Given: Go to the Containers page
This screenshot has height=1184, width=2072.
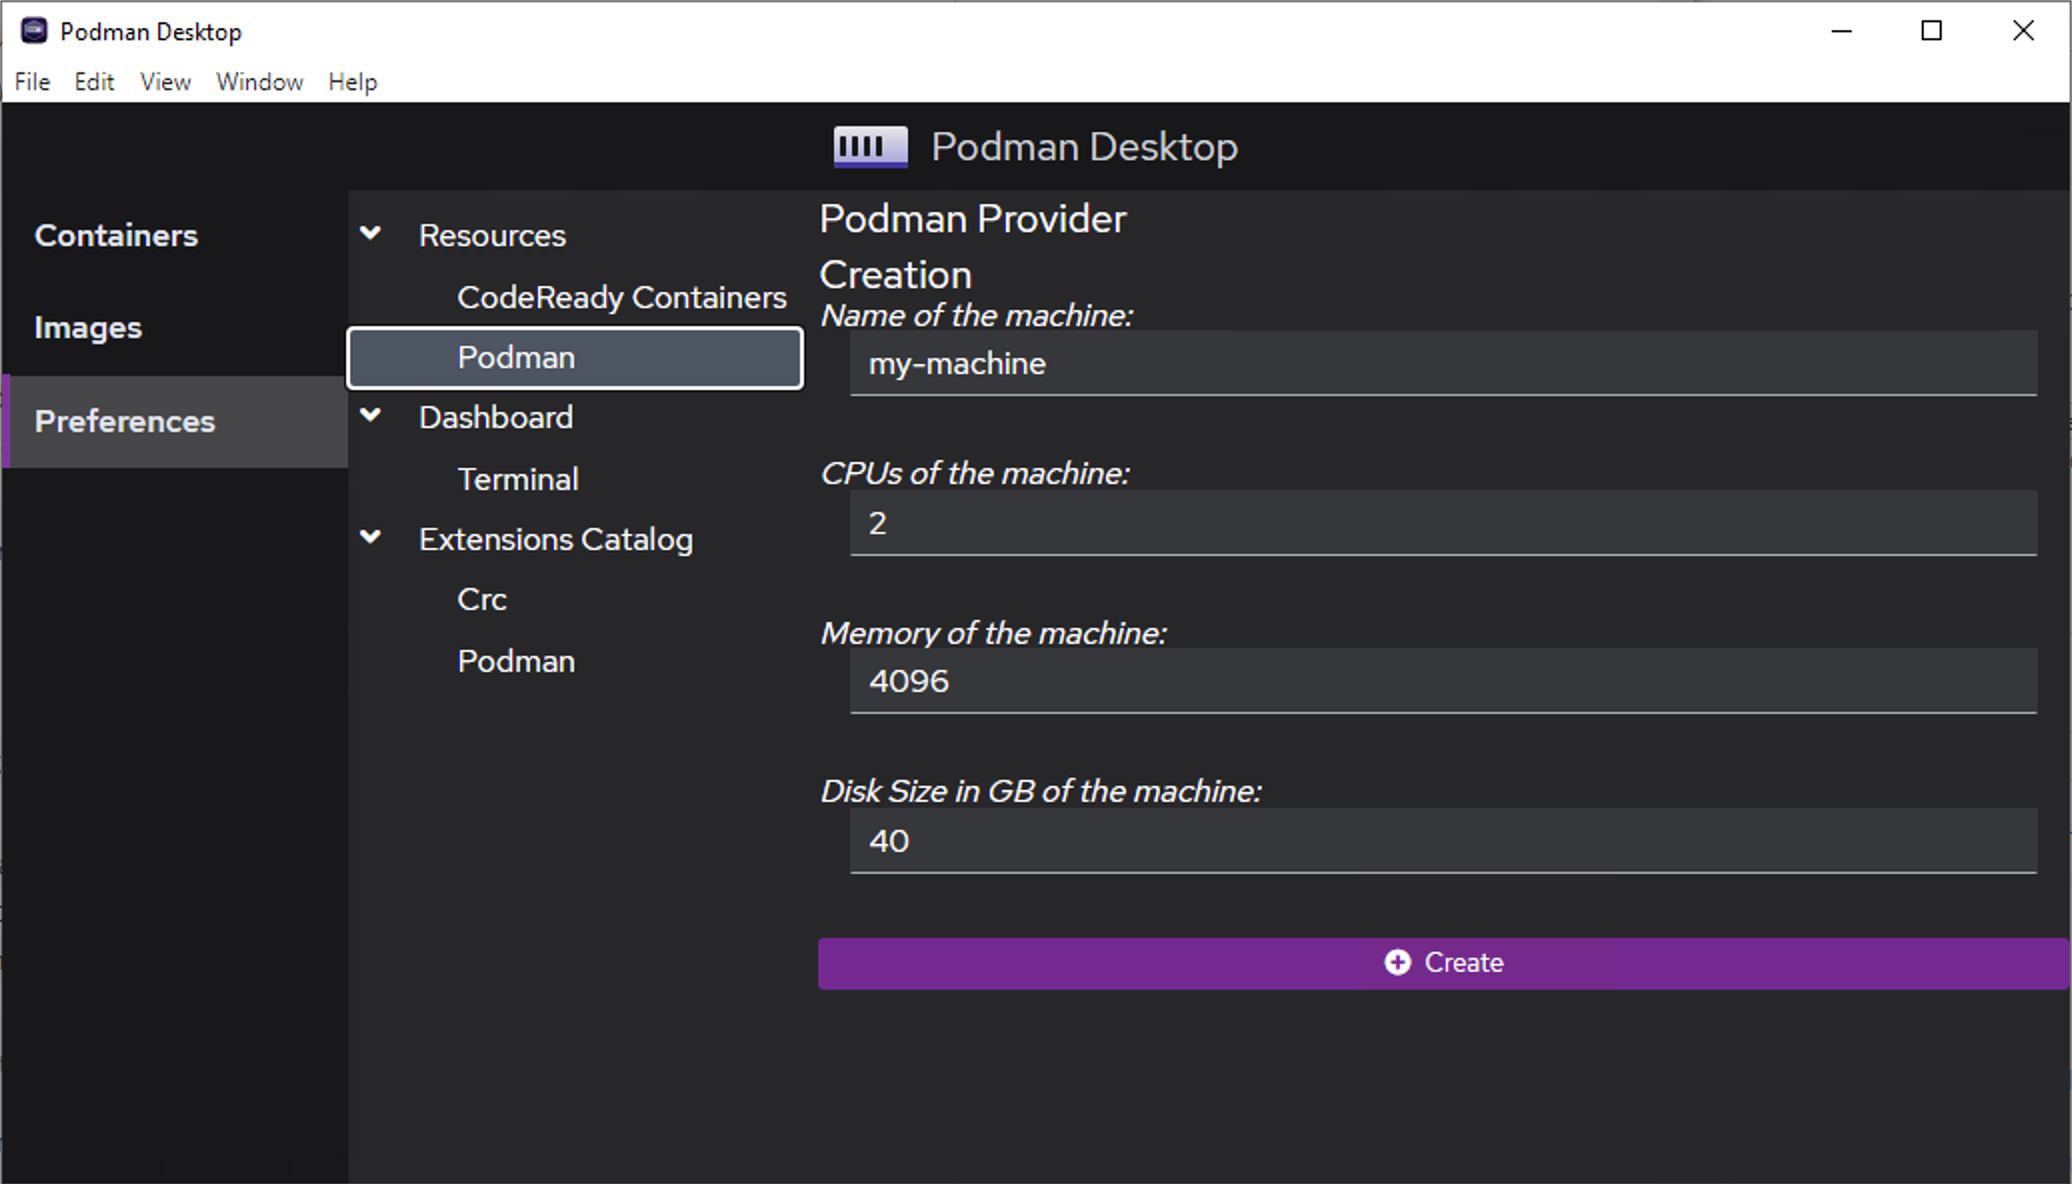Looking at the screenshot, I should (174, 236).
